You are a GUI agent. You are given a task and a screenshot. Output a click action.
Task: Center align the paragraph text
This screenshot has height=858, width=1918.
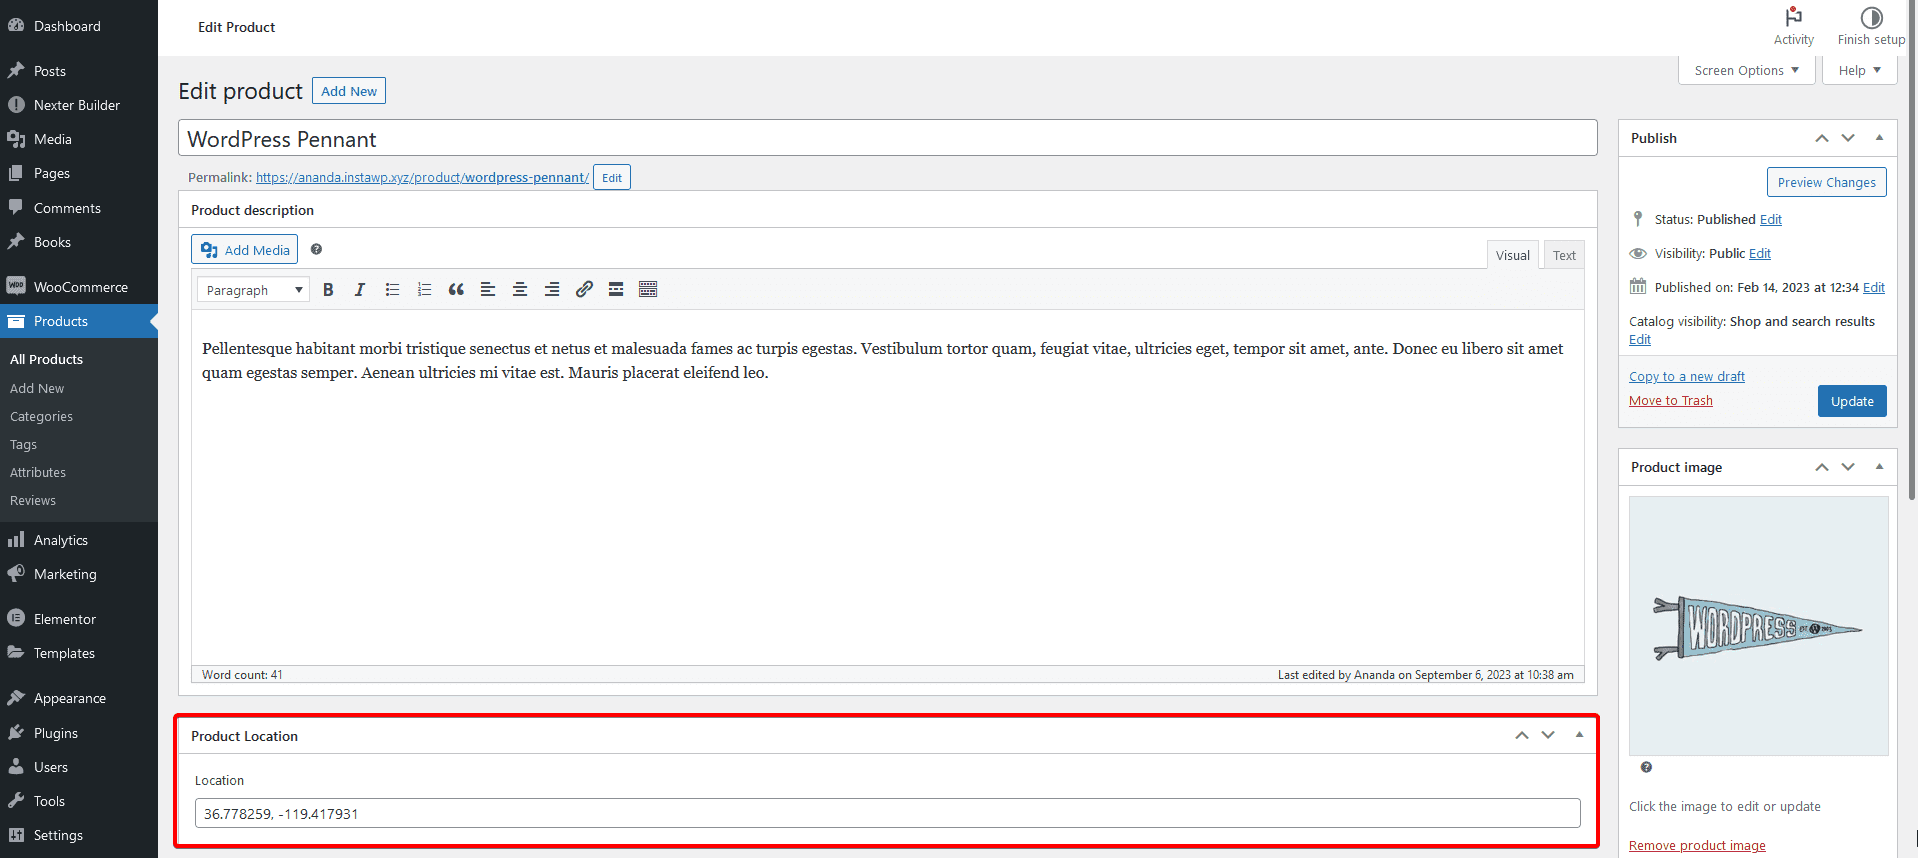coord(520,290)
